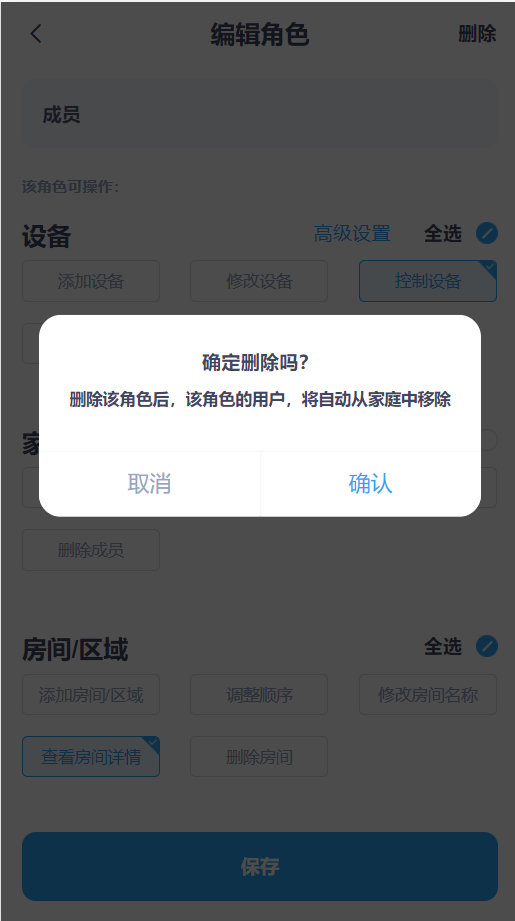The width and height of the screenshot is (515, 921).
Task: Deselect the 查看房间详情 permission
Action: point(91,757)
